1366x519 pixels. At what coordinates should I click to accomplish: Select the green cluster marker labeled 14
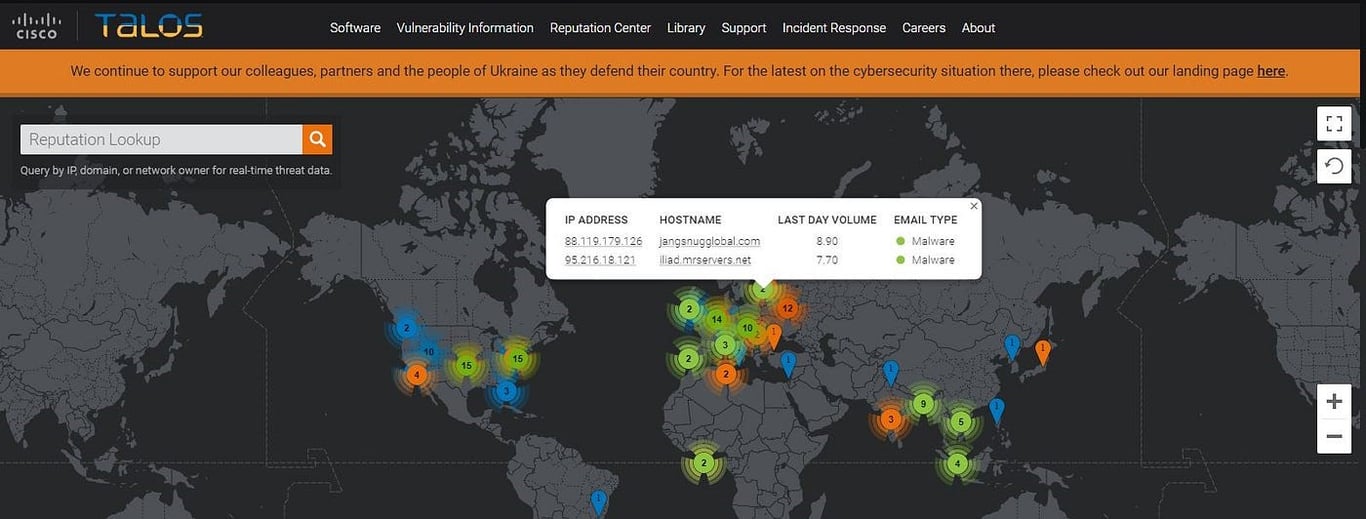coord(716,320)
